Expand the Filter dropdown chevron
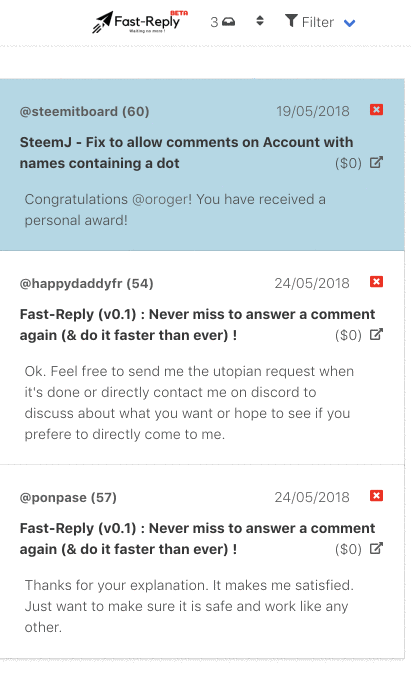 pos(350,23)
